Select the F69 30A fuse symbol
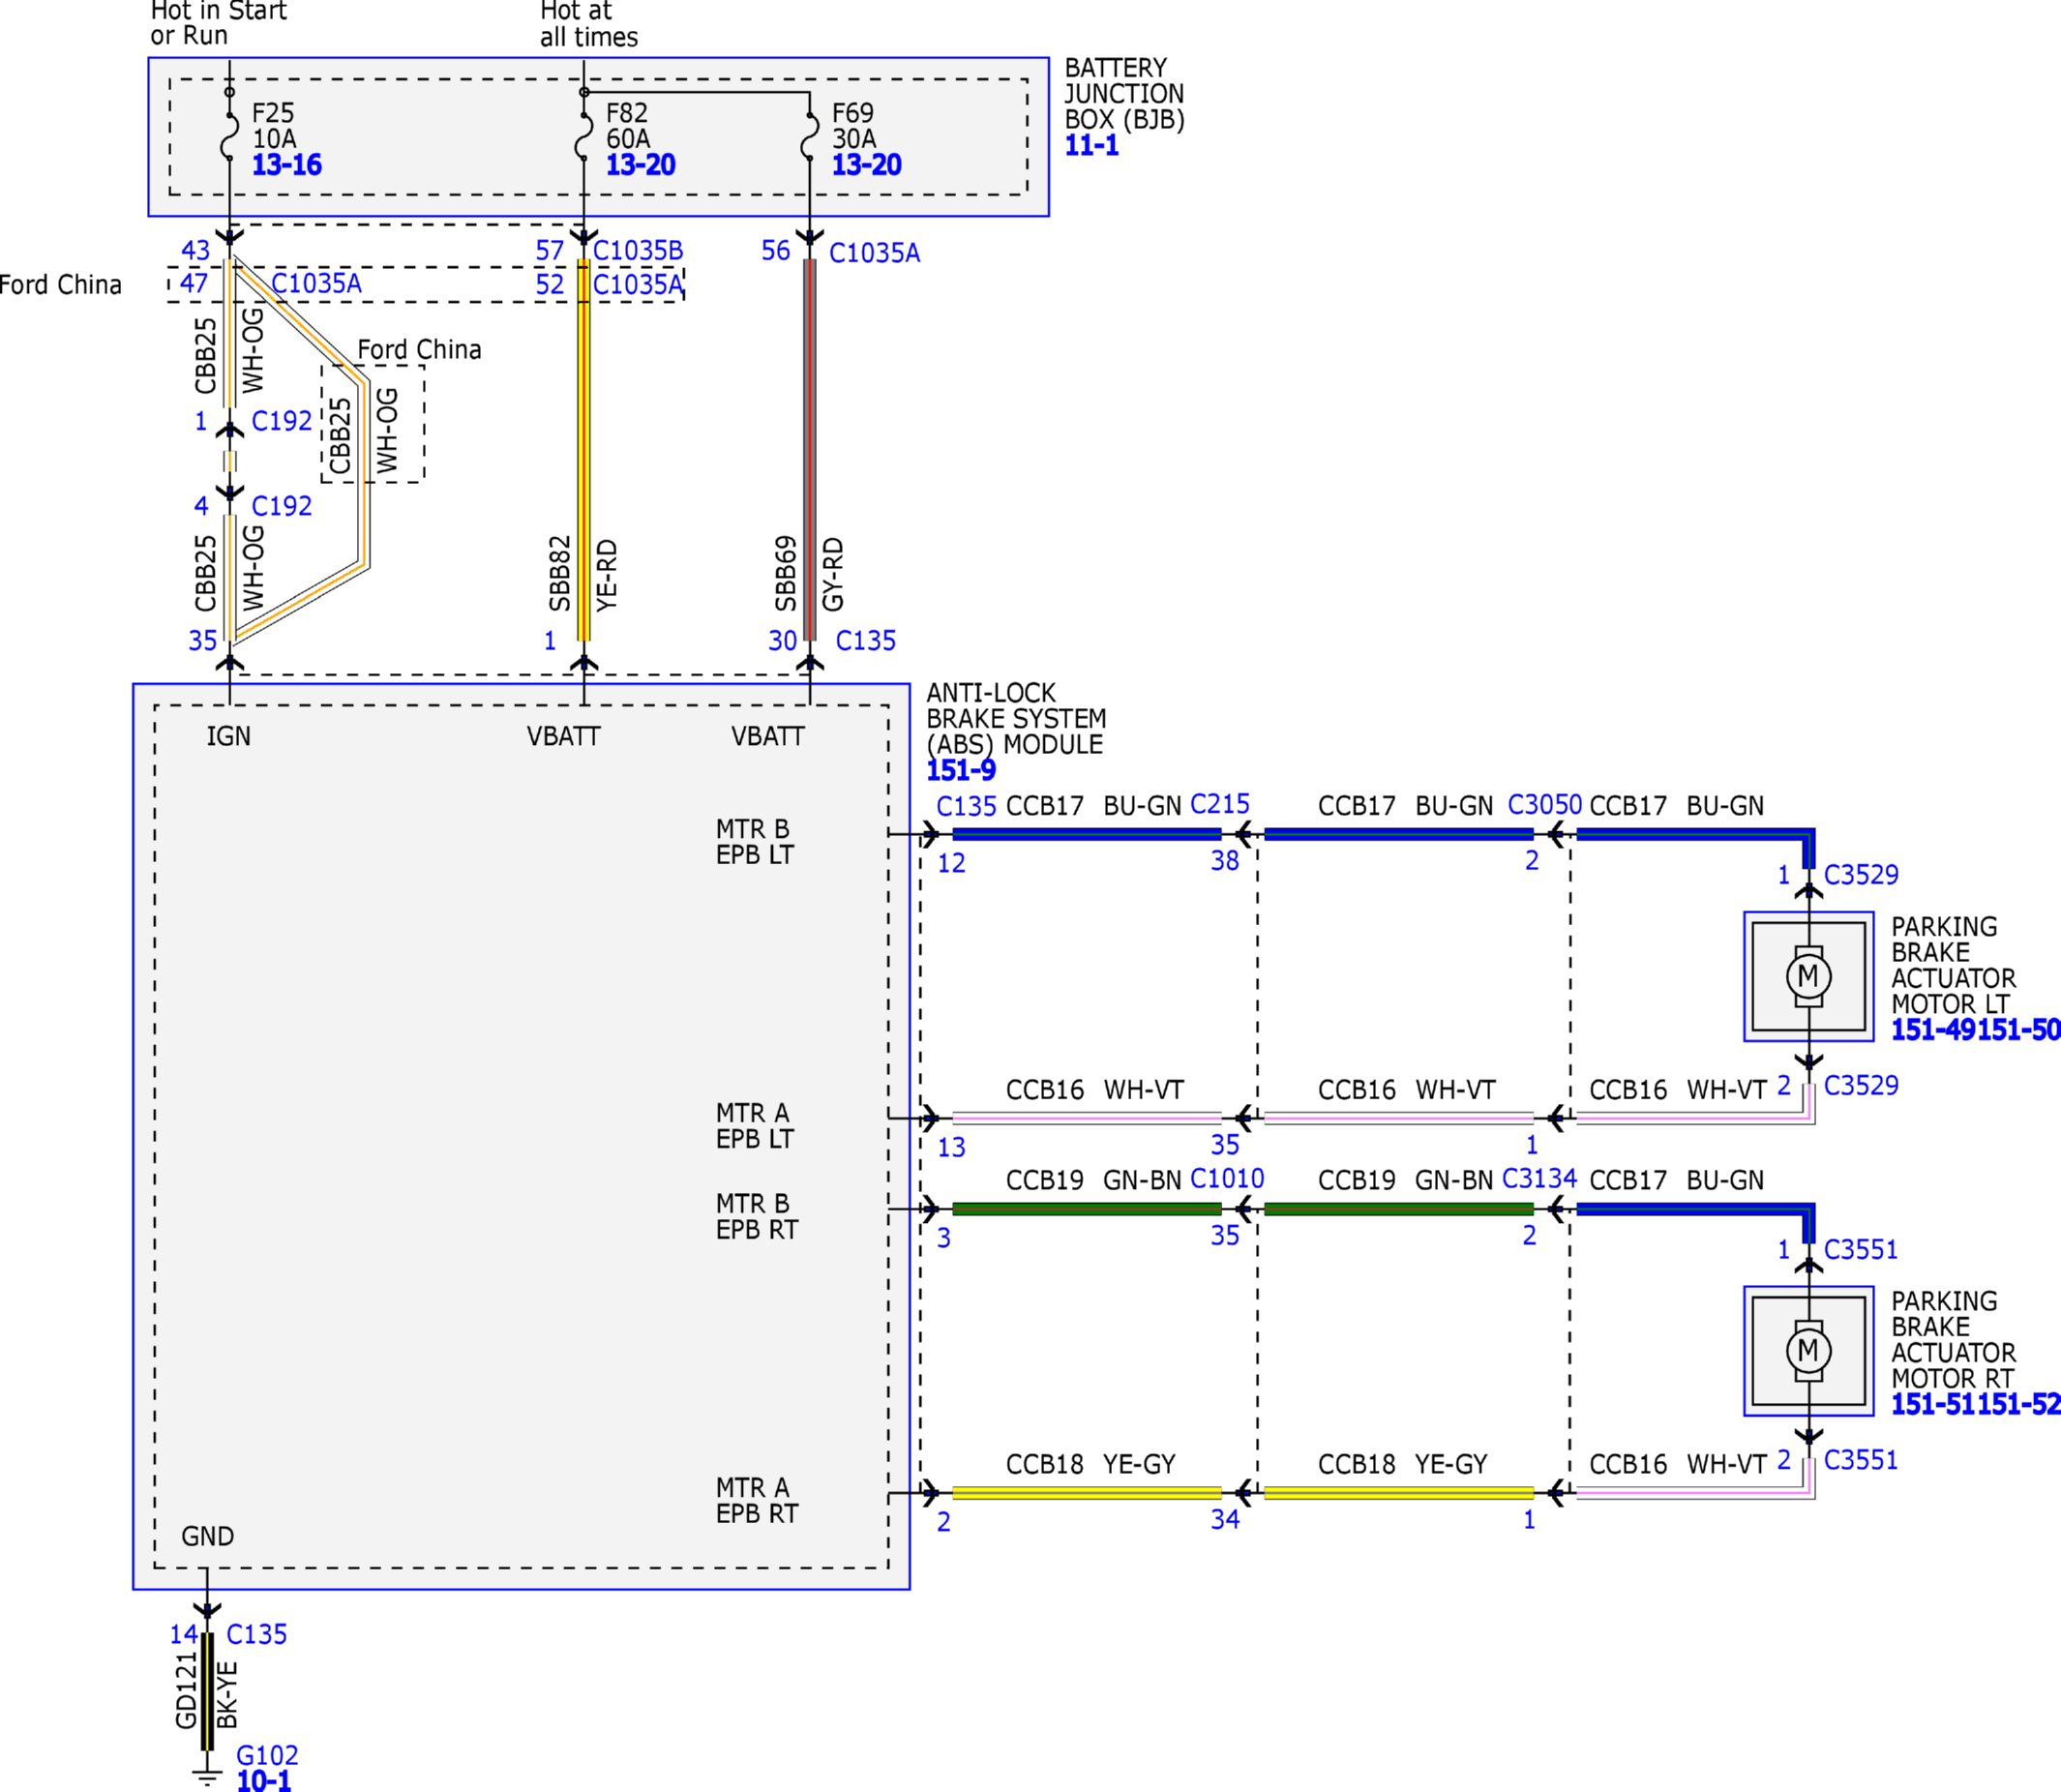 click(809, 137)
